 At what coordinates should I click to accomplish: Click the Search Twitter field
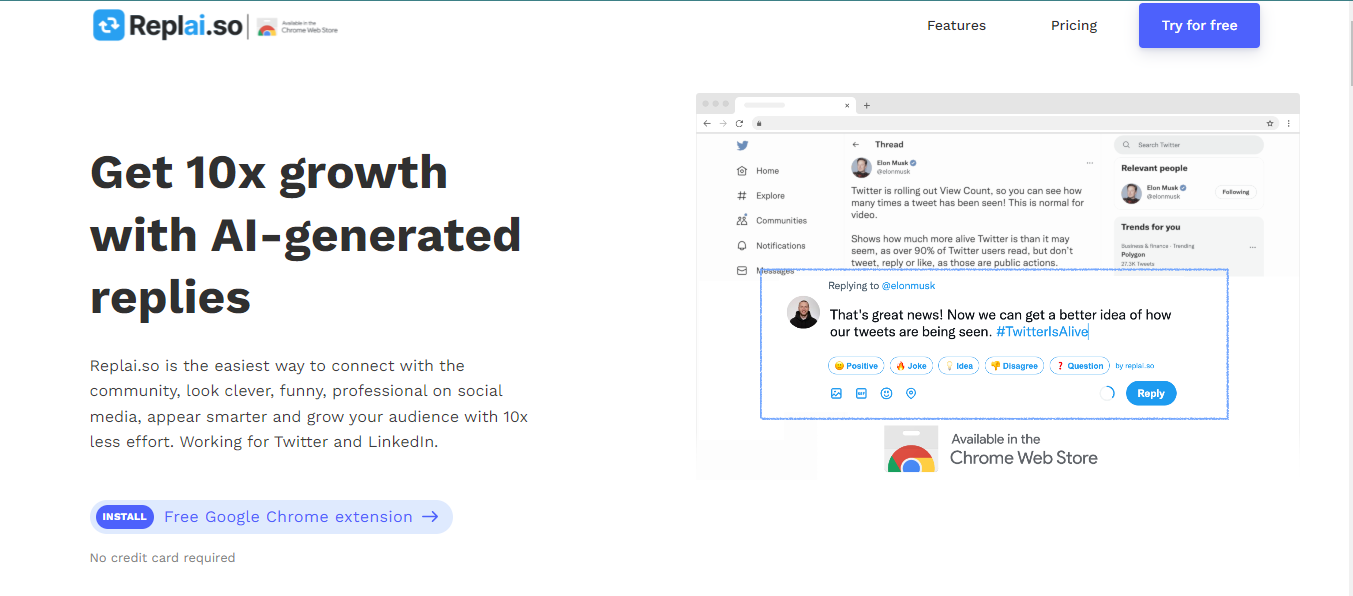1189,145
